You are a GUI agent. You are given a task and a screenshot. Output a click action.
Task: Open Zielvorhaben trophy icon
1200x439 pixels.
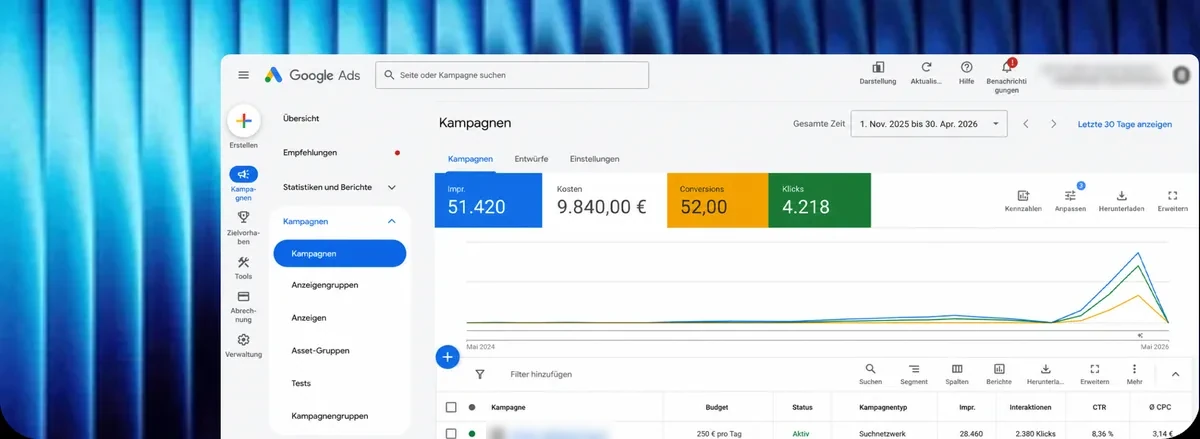tap(243, 216)
